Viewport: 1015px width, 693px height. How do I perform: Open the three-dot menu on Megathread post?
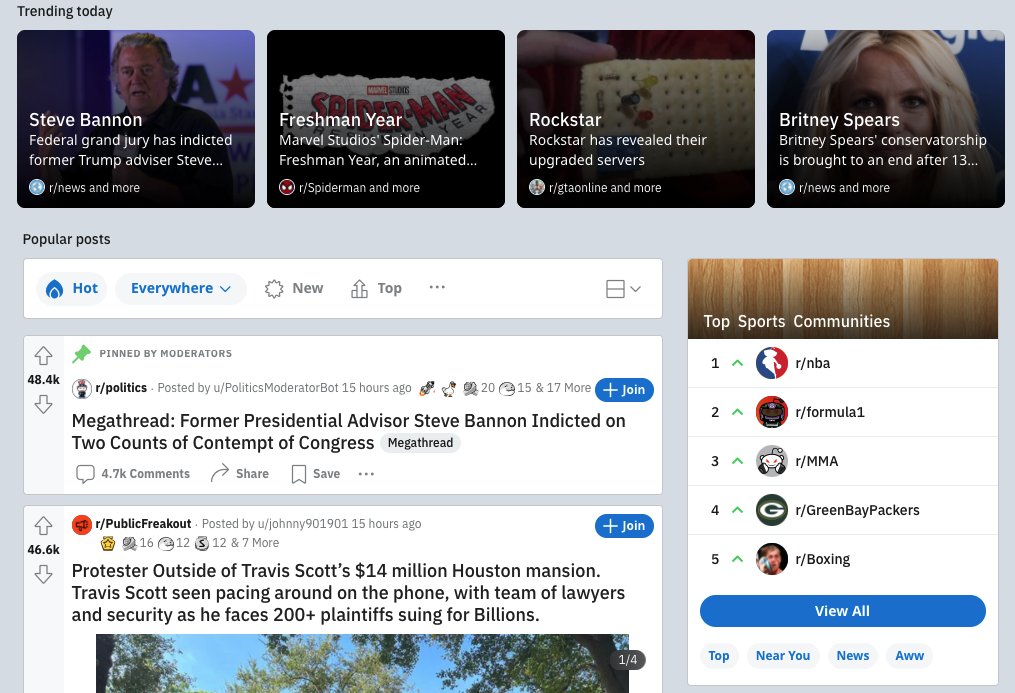(366, 474)
